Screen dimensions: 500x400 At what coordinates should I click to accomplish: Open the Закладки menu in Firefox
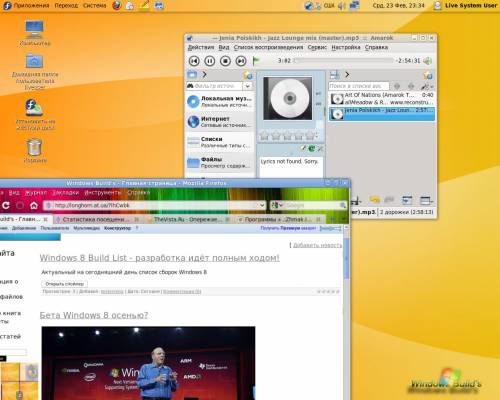[66, 193]
